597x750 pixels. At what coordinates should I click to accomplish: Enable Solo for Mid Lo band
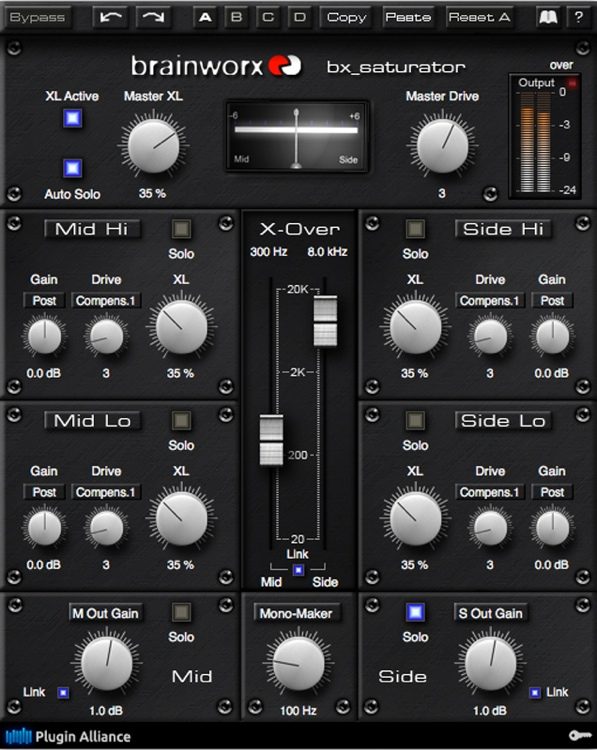pos(181,420)
